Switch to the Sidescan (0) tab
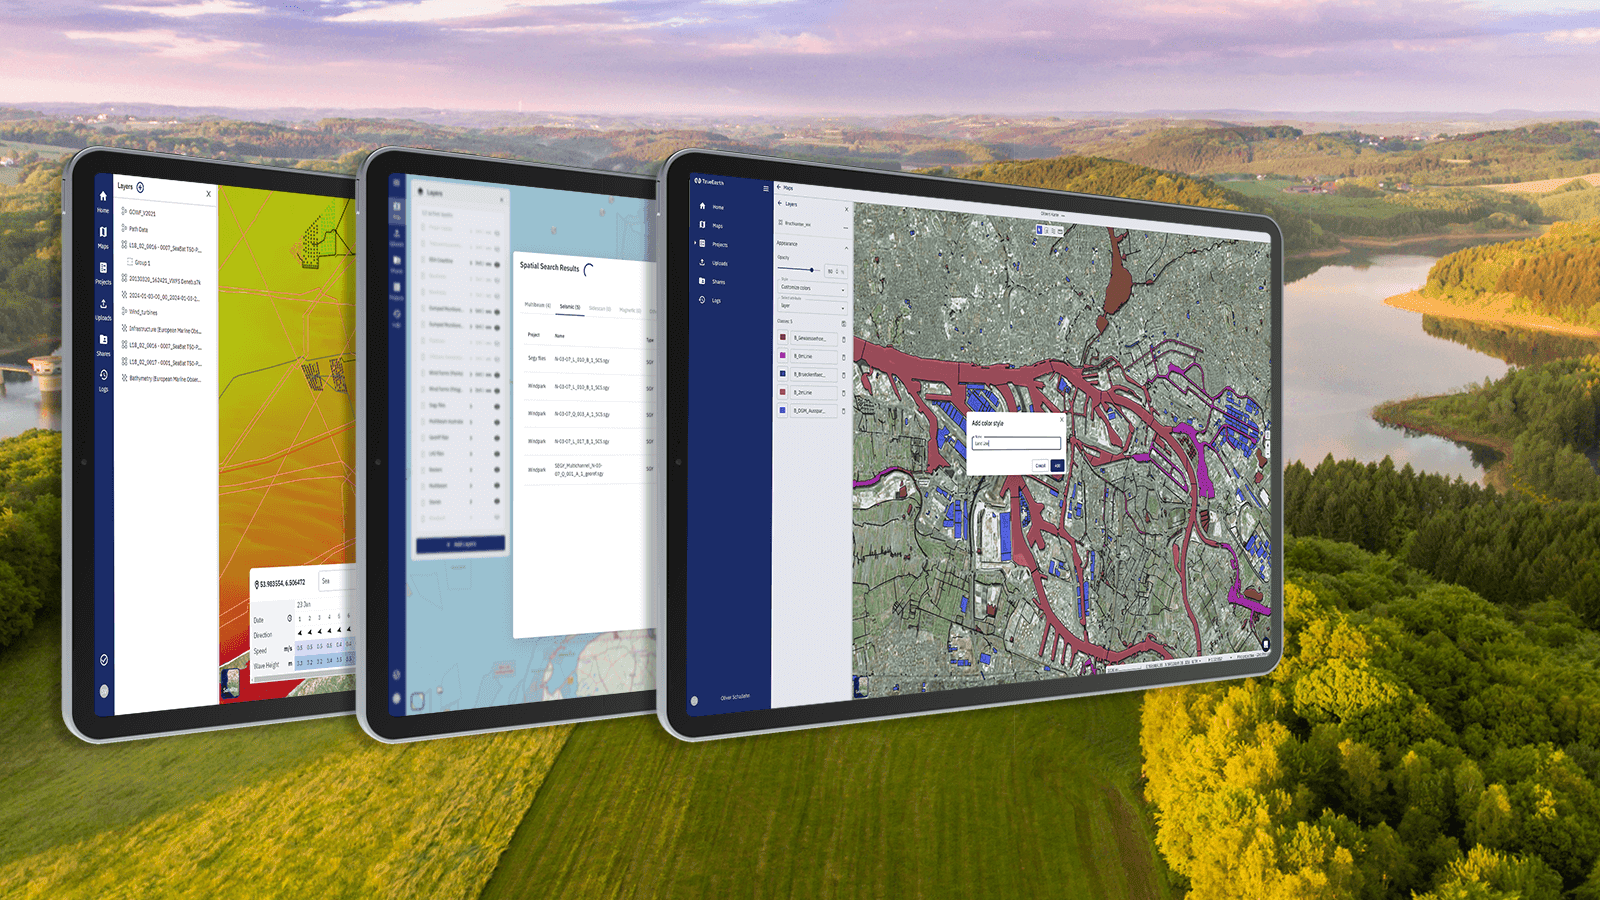Screen dimensions: 1600x900 click(x=599, y=308)
